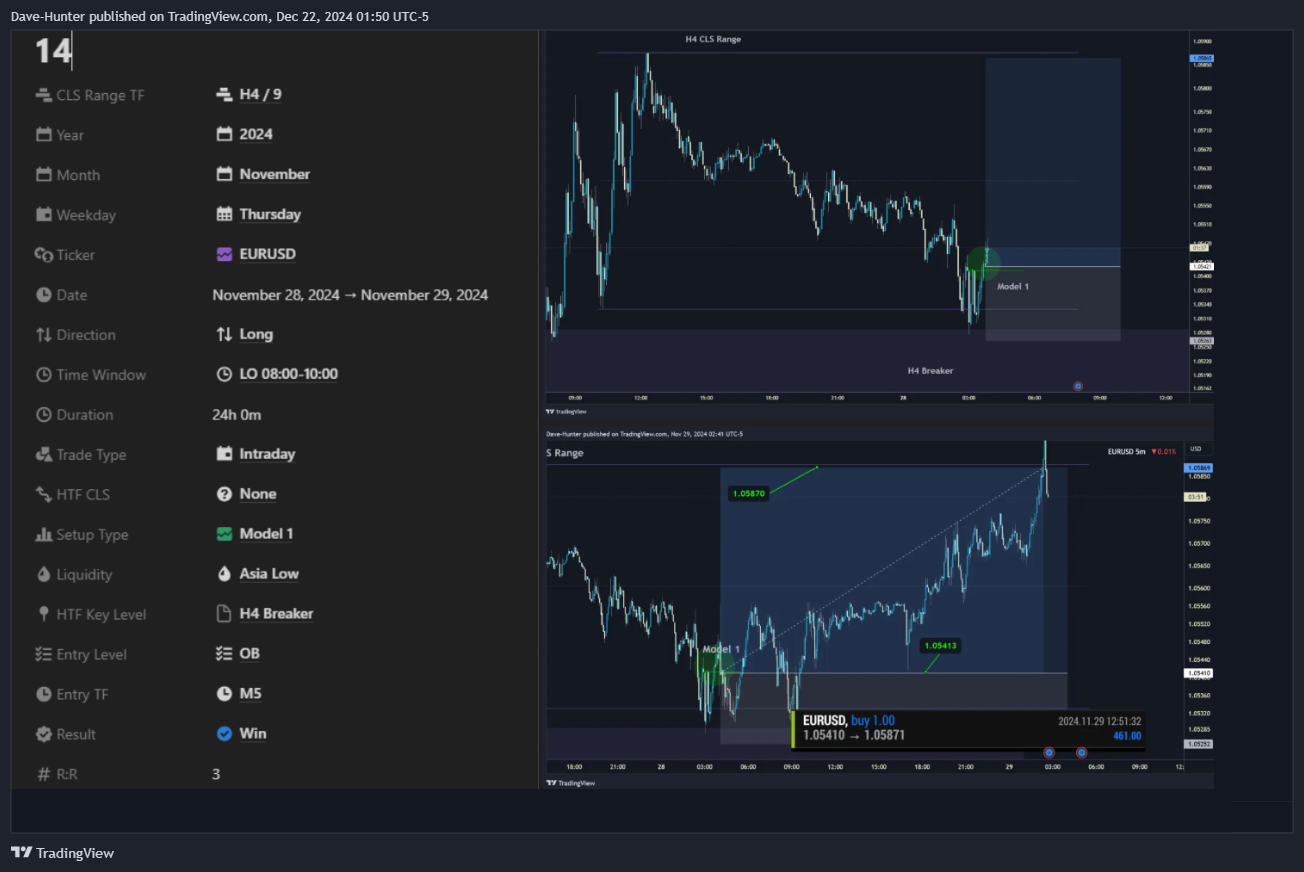
Task: Click the checklist icon beside Entry Level label
Action: click(43, 655)
